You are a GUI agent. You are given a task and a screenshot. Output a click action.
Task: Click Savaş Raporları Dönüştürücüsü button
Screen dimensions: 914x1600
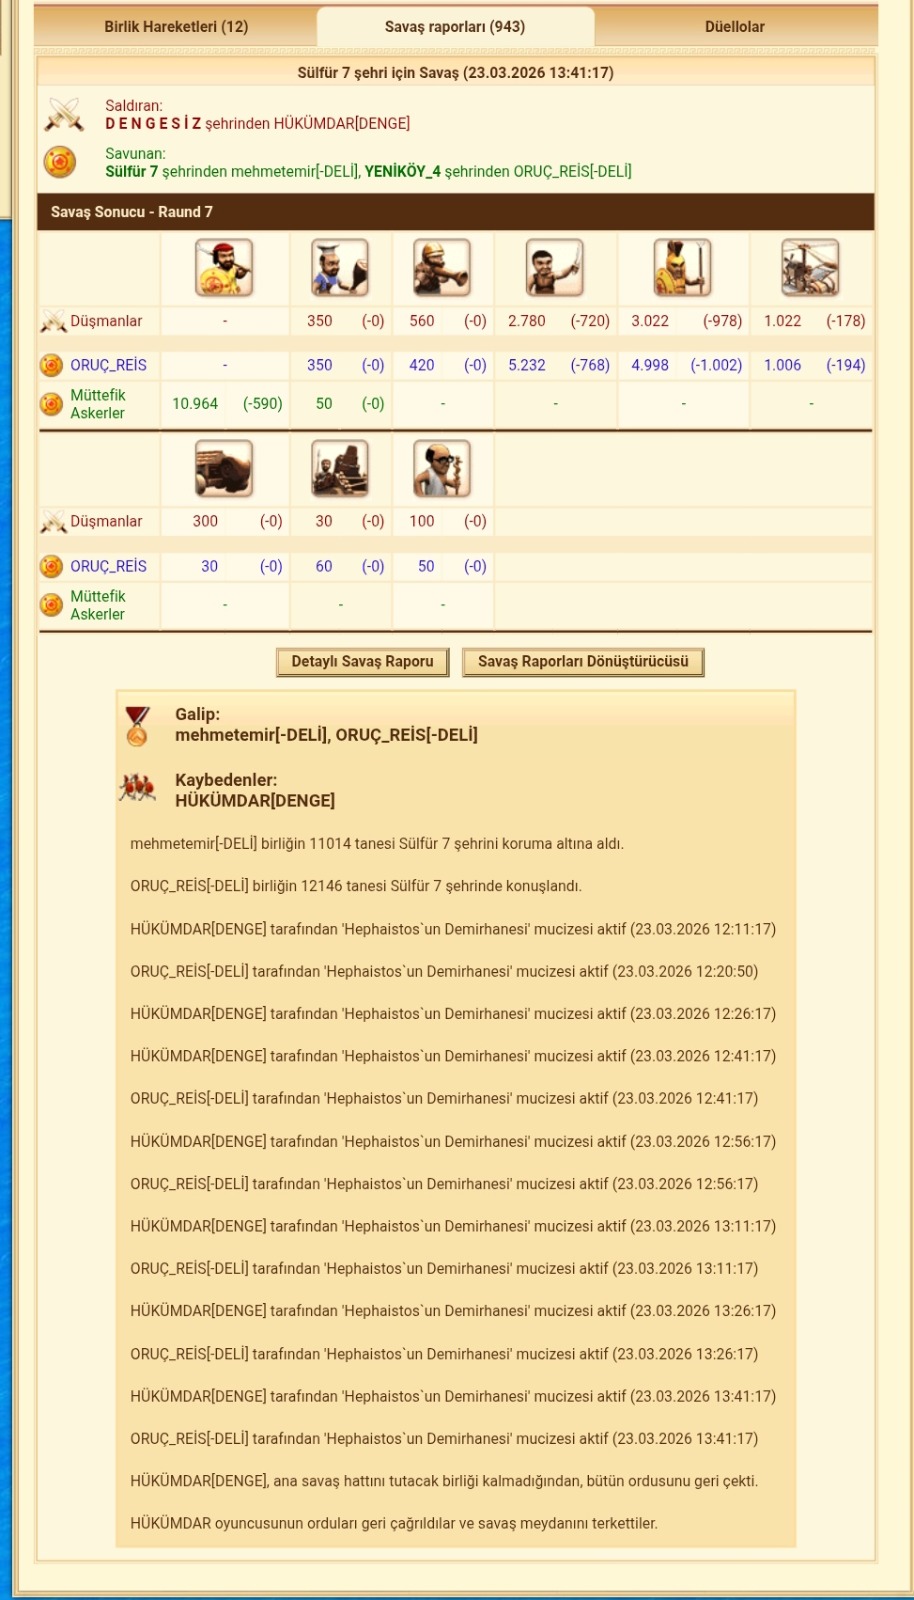click(x=583, y=662)
